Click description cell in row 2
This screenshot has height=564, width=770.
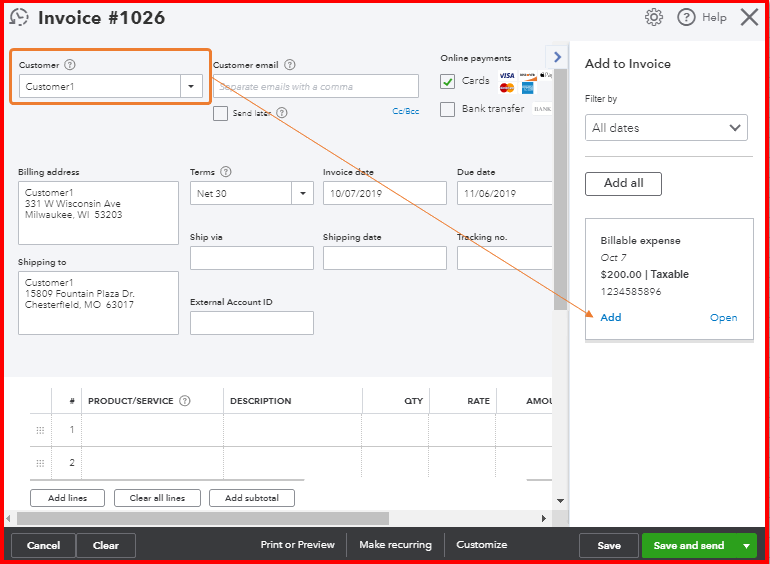coord(293,463)
